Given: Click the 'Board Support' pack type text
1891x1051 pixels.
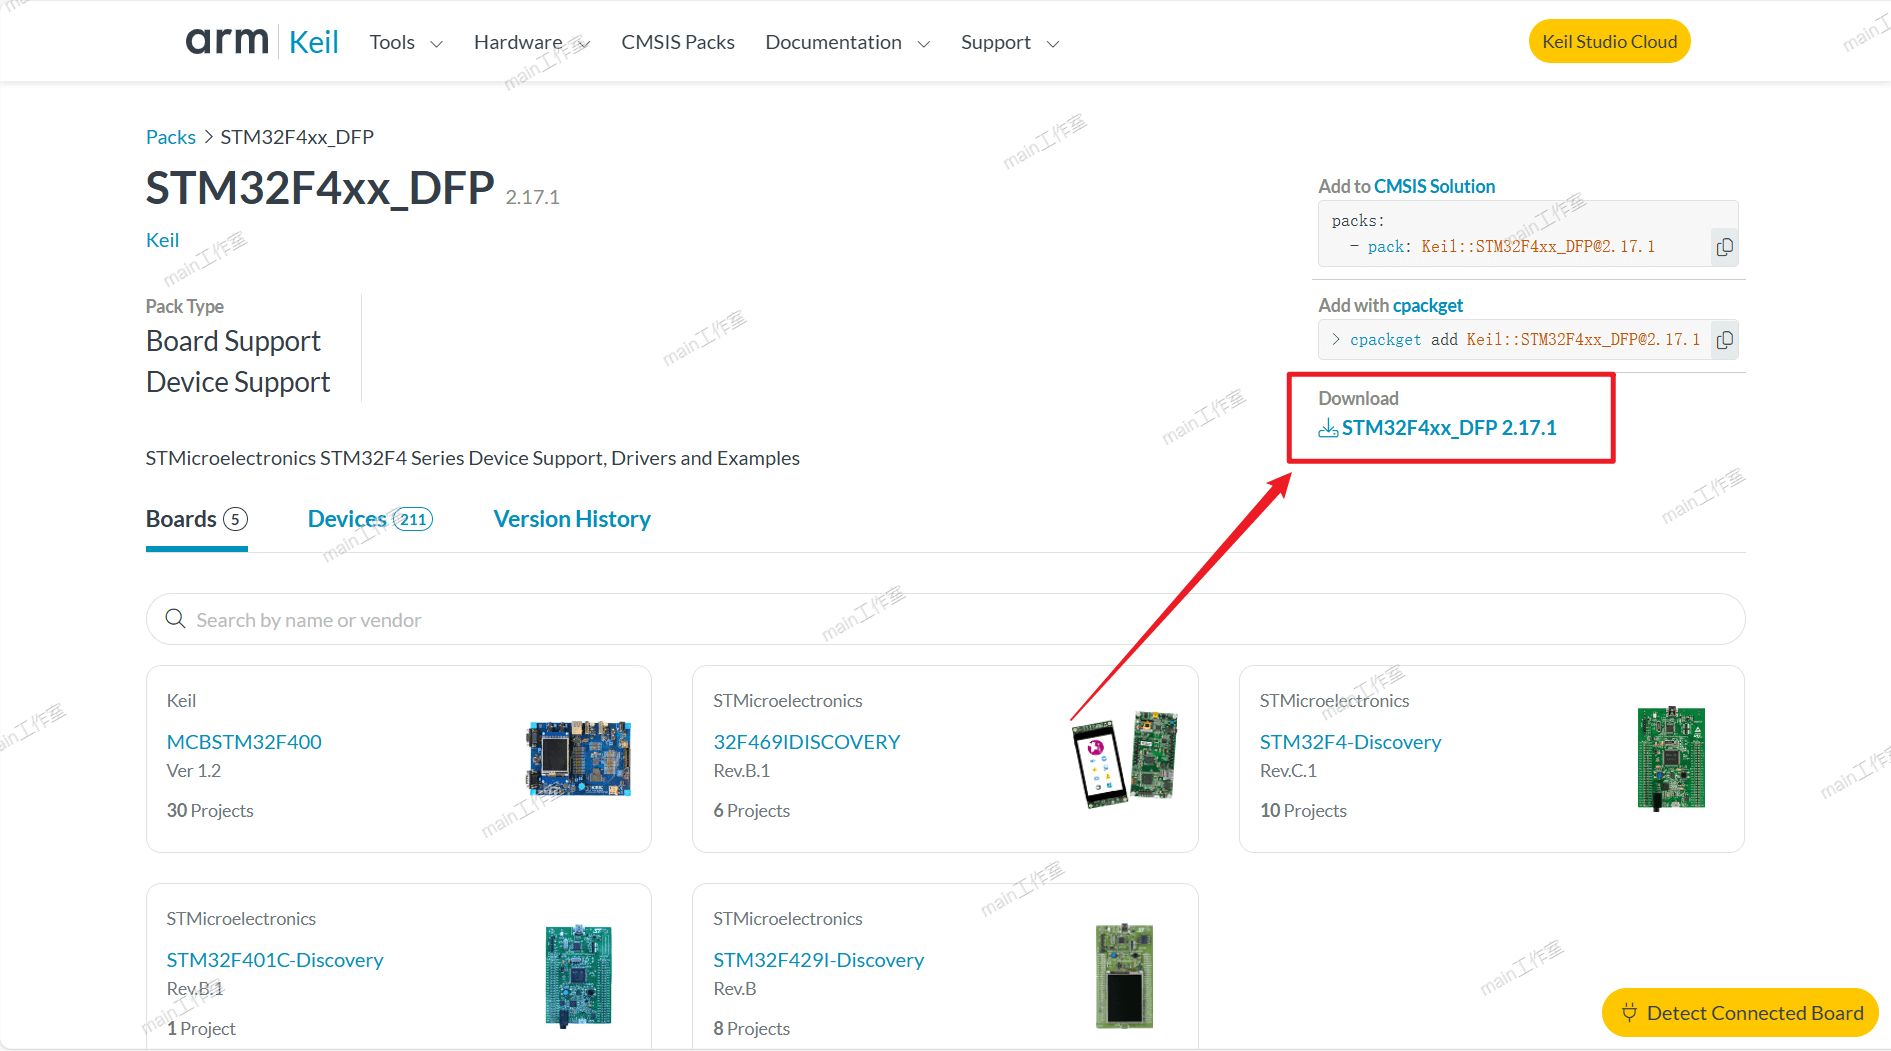Looking at the screenshot, I should 233,341.
